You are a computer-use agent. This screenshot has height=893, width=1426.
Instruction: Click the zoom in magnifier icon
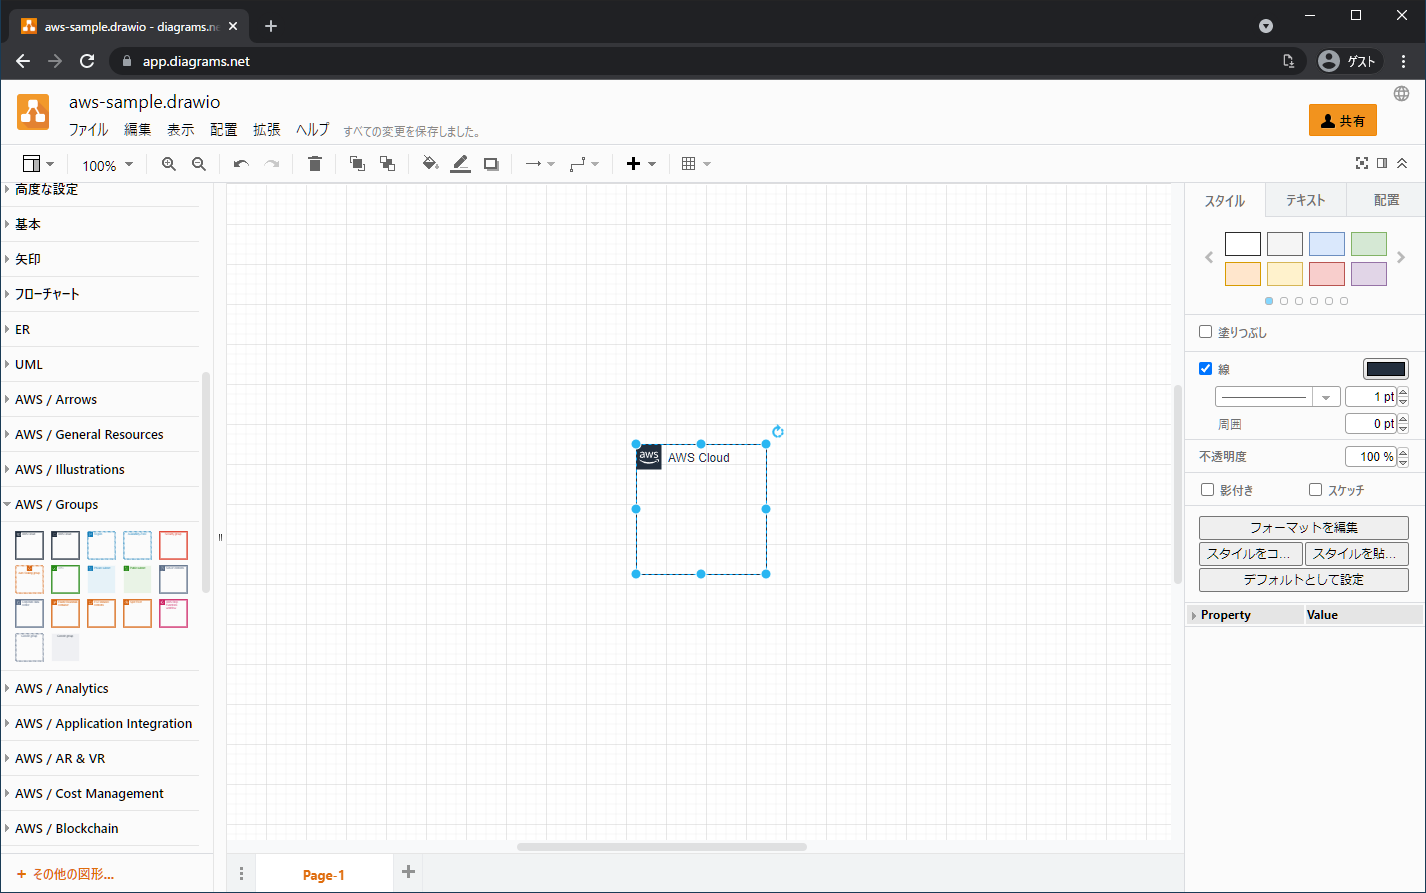[169, 164]
